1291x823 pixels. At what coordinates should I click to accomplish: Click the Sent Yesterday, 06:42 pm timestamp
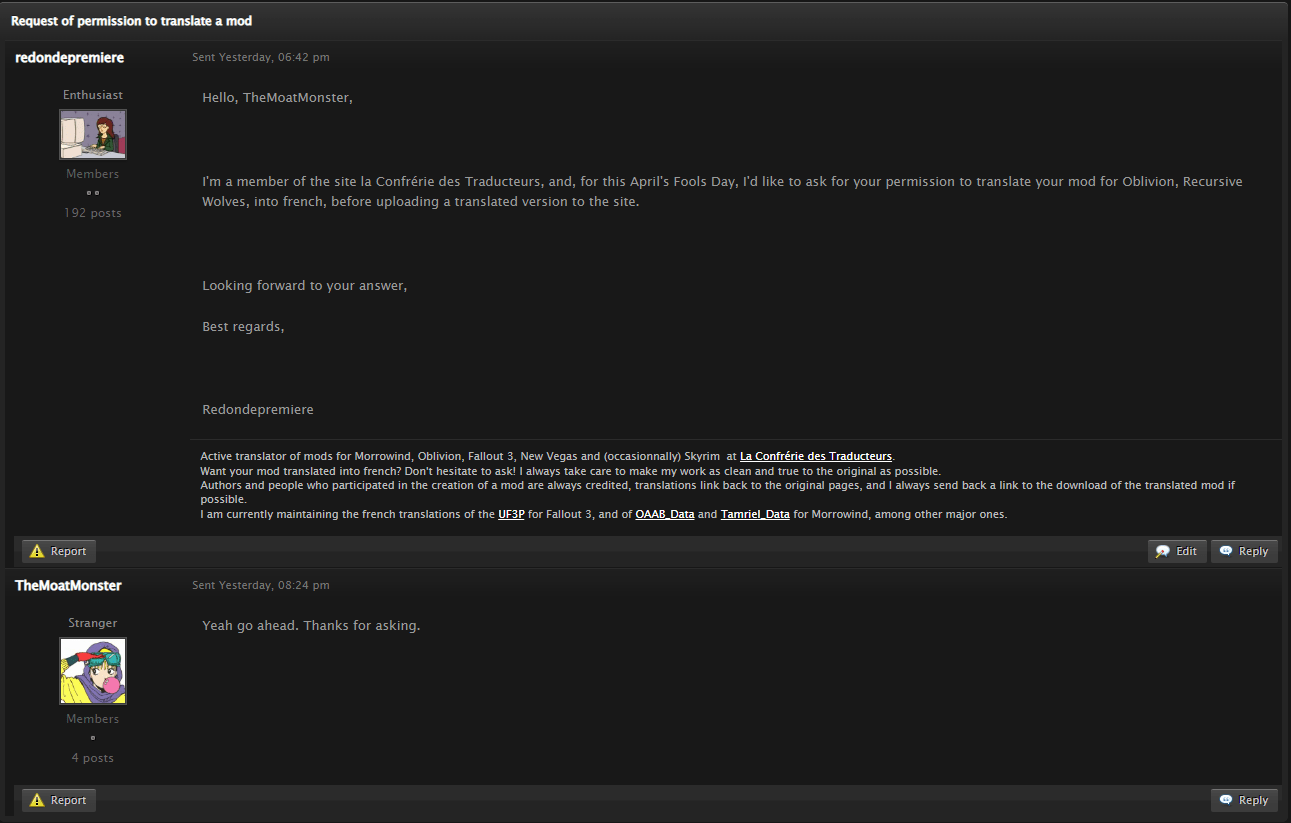(x=261, y=58)
